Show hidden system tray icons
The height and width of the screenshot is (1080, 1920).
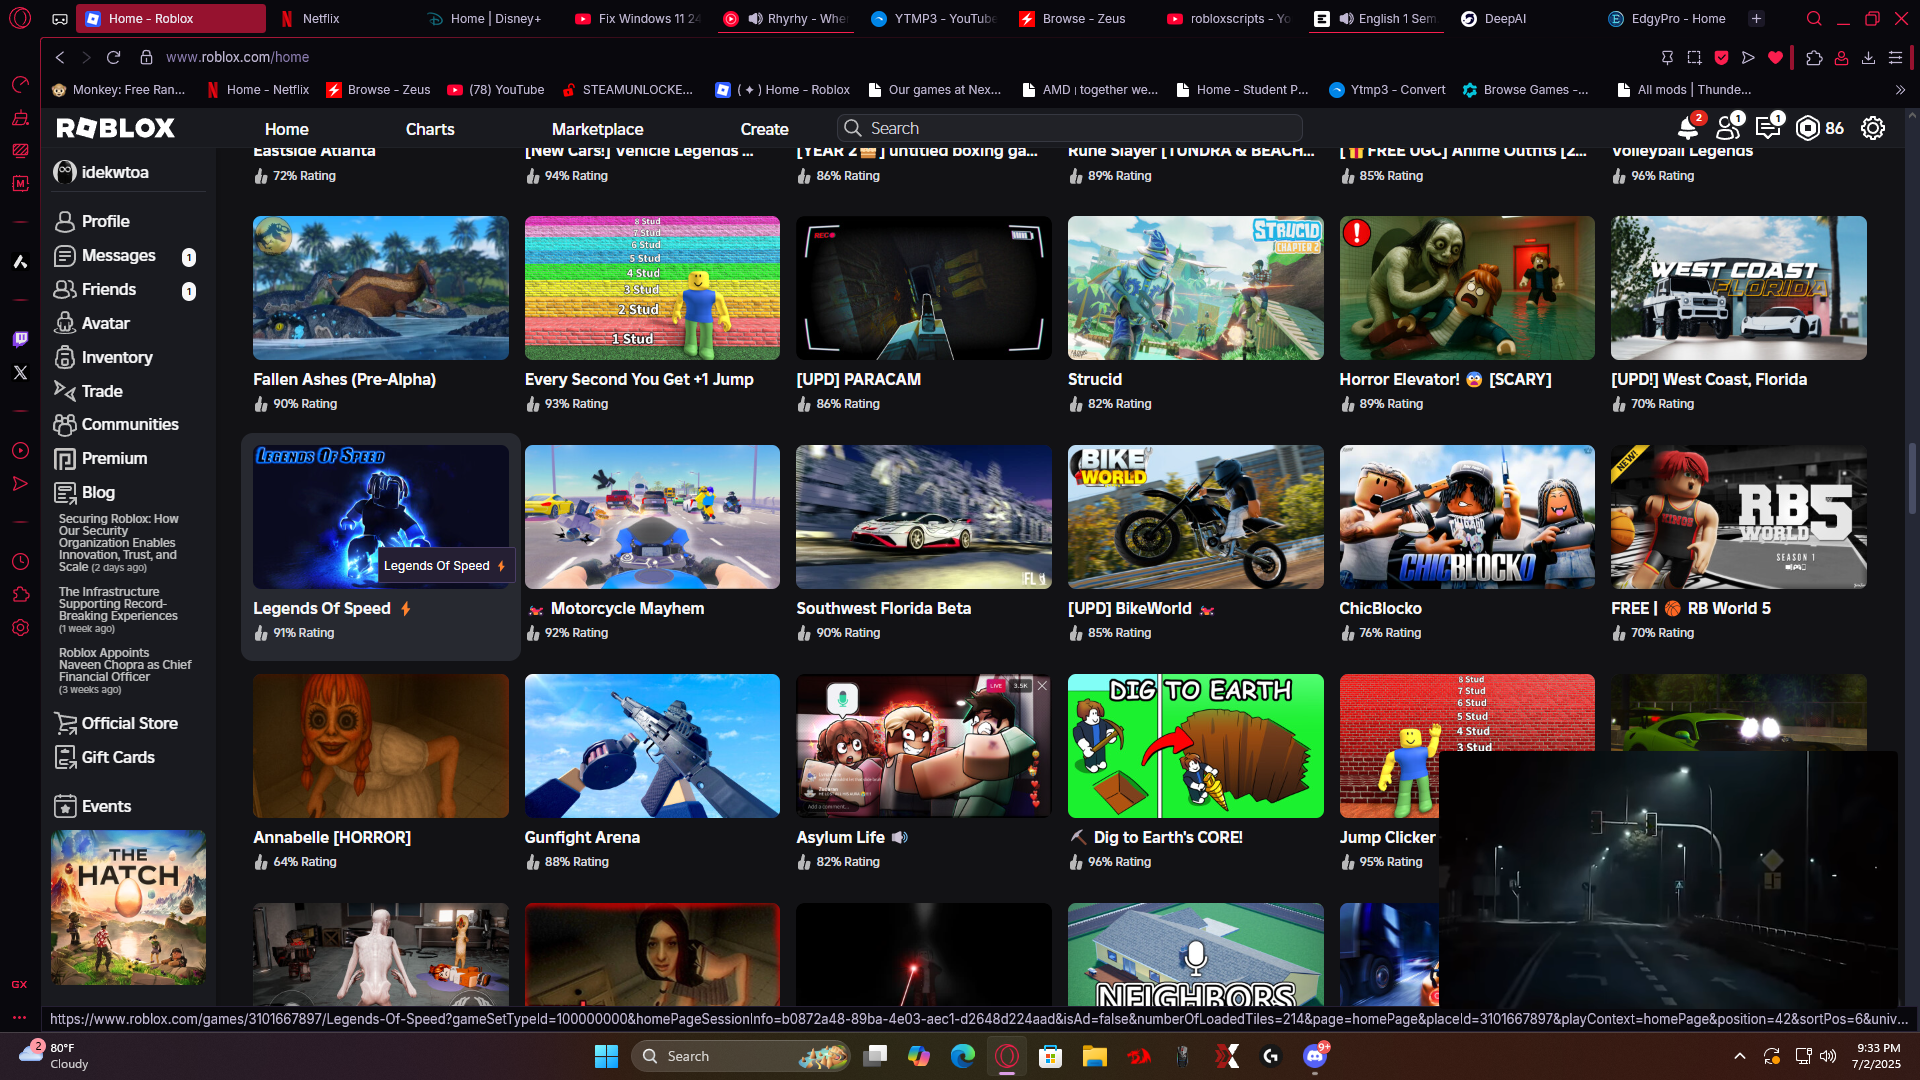(1740, 1056)
